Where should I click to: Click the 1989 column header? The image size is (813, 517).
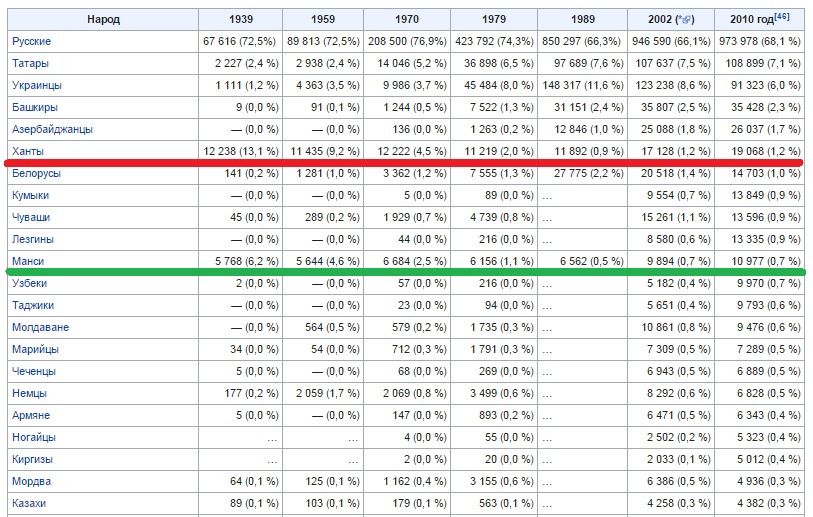[582, 19]
